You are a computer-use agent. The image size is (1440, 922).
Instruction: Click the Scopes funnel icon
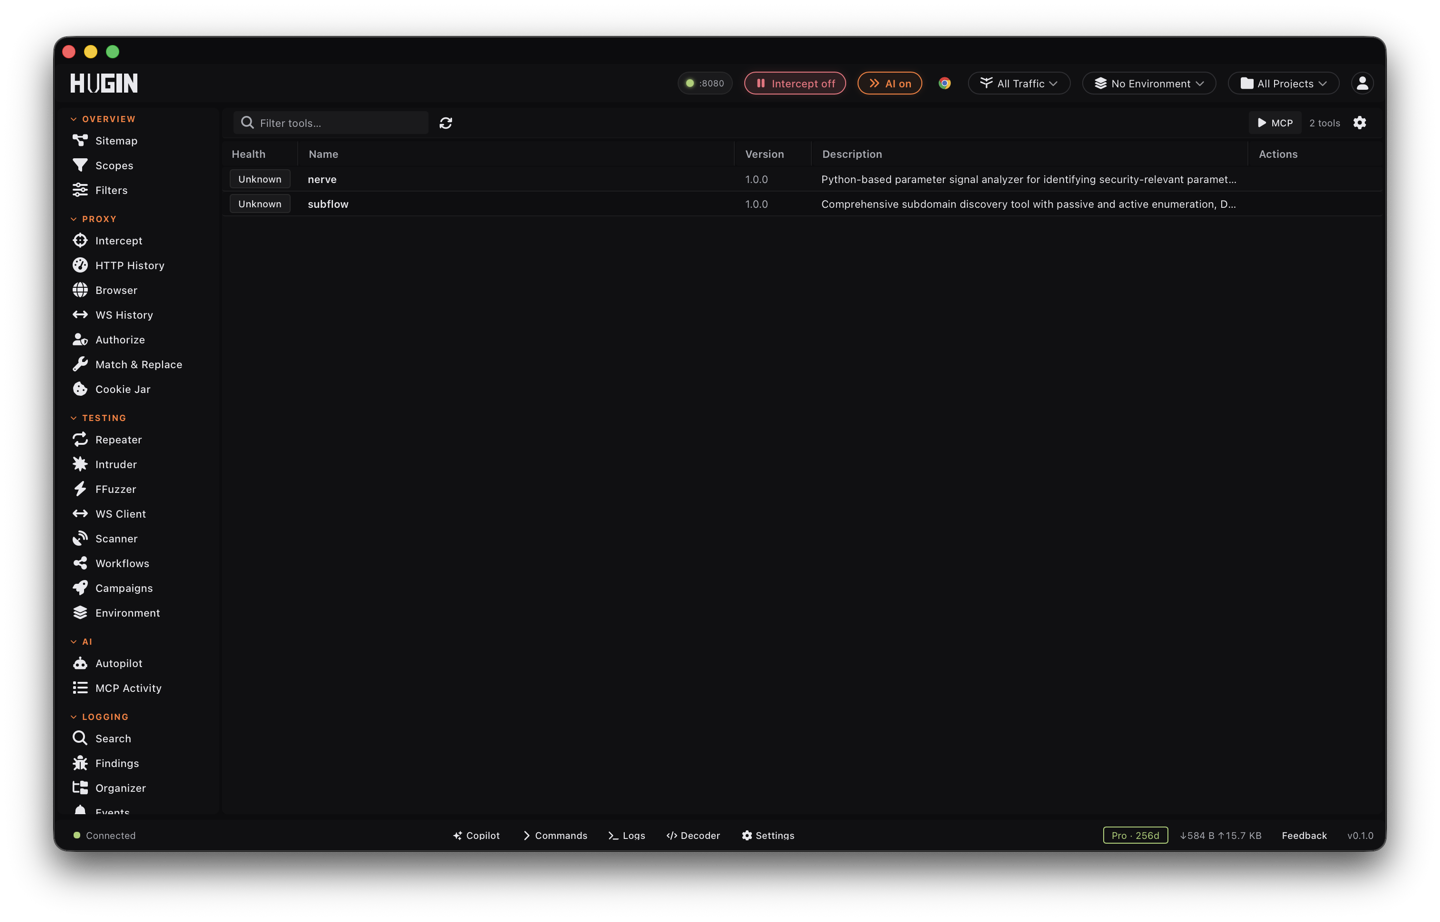[80, 165]
